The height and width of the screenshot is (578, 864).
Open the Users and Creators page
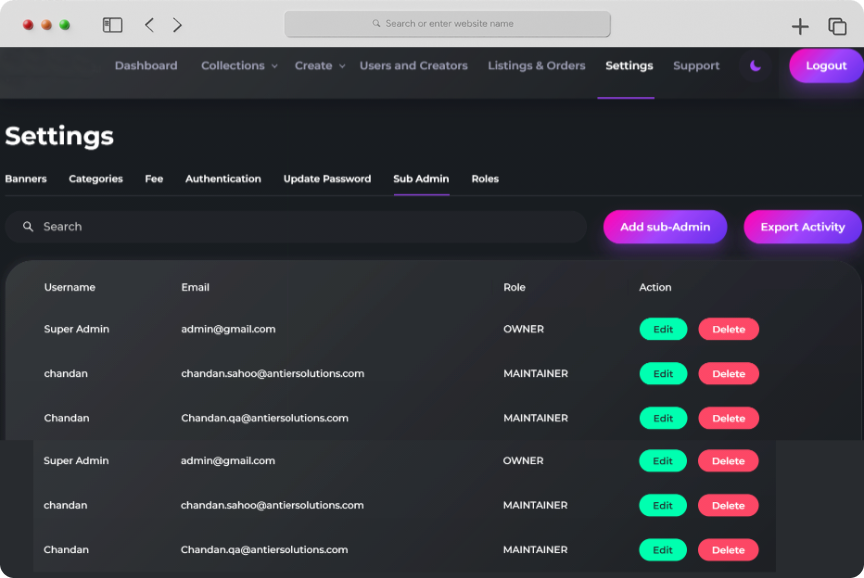[413, 66]
